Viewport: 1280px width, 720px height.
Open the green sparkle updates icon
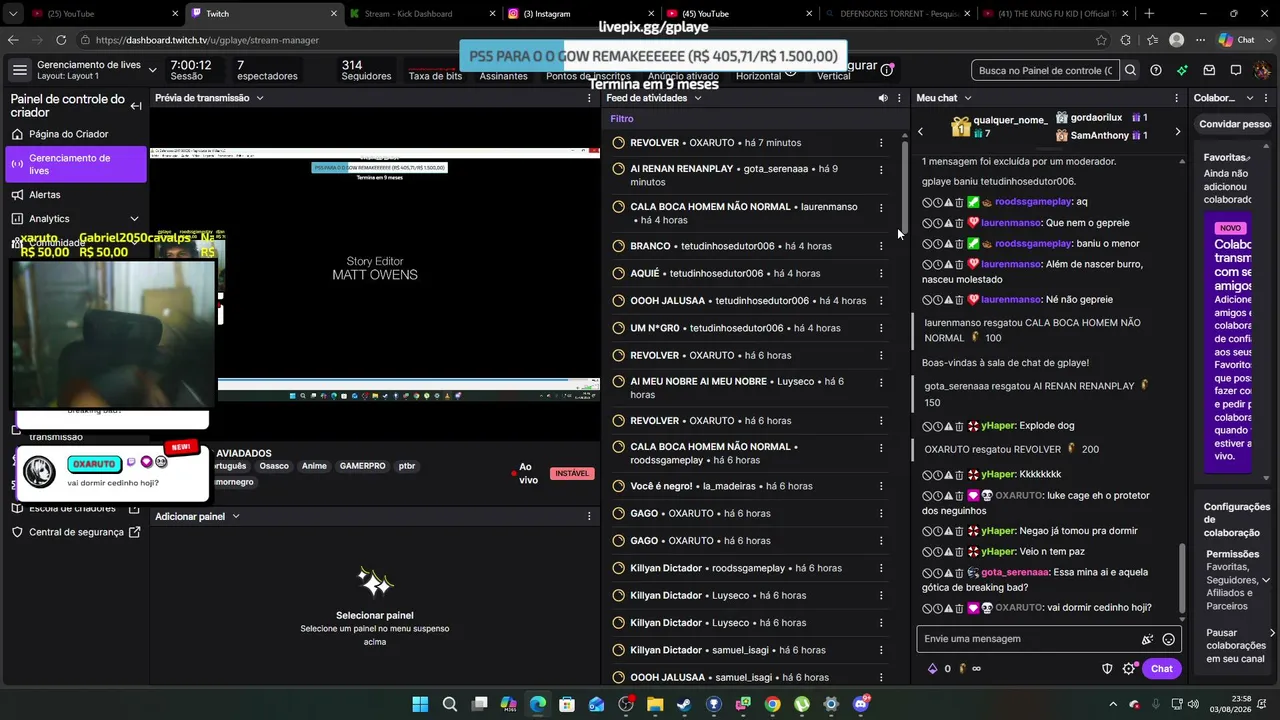[x=1182, y=70]
